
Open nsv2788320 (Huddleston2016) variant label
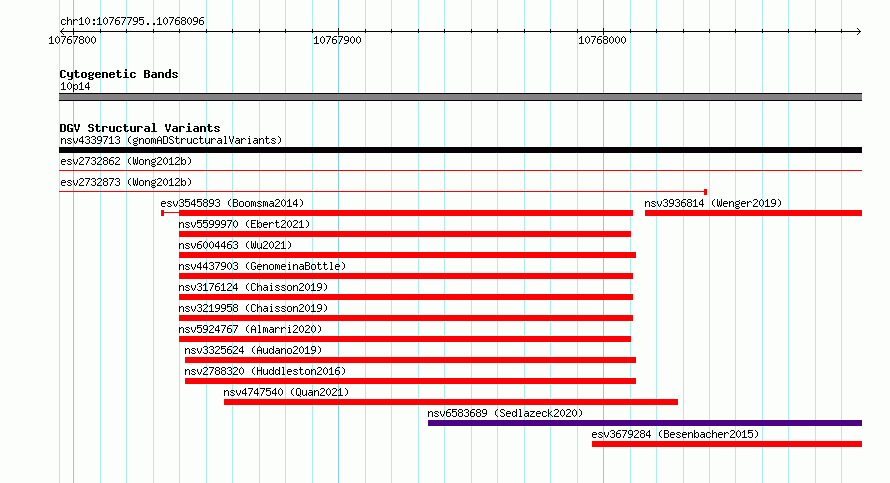tap(265, 371)
